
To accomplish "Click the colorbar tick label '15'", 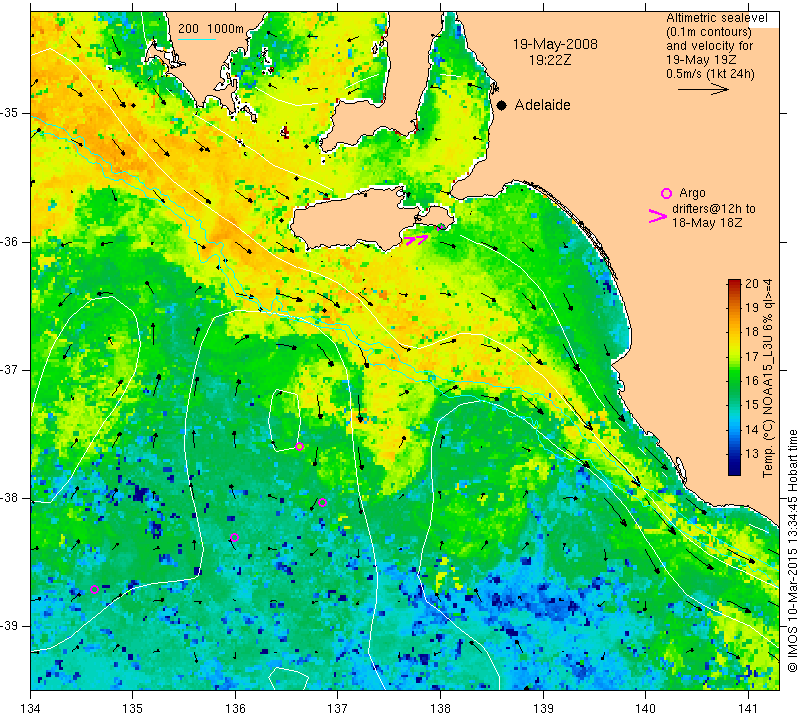I will point(752,405).
